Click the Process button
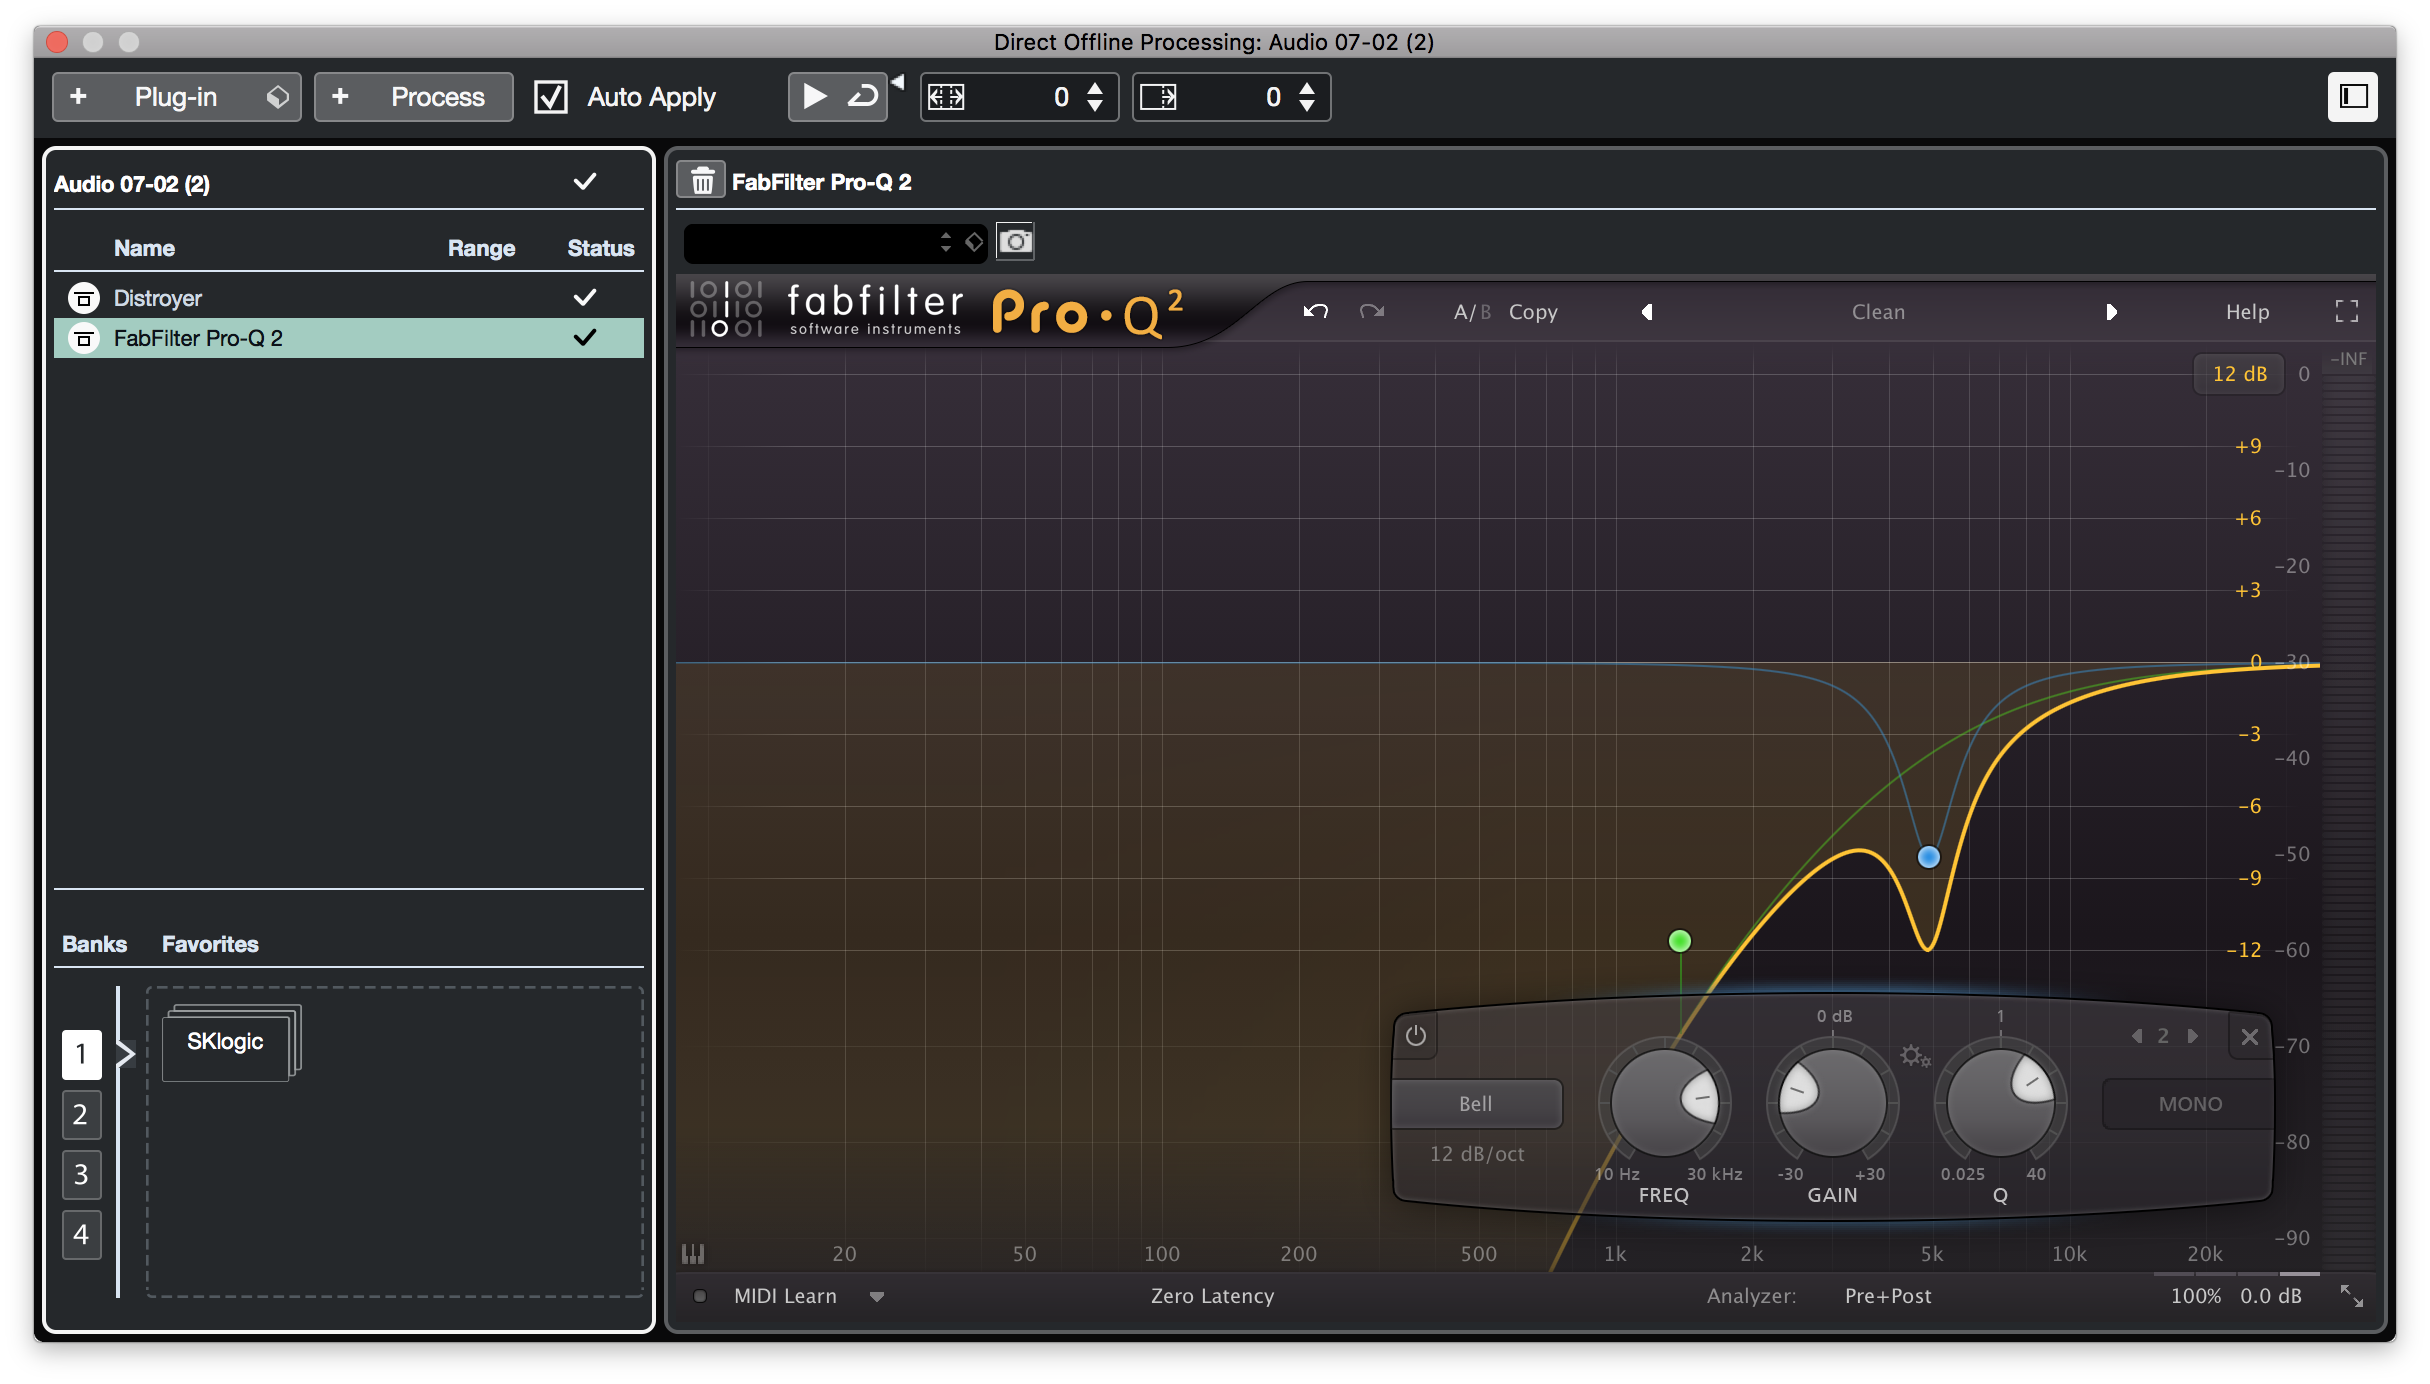 click(414, 97)
